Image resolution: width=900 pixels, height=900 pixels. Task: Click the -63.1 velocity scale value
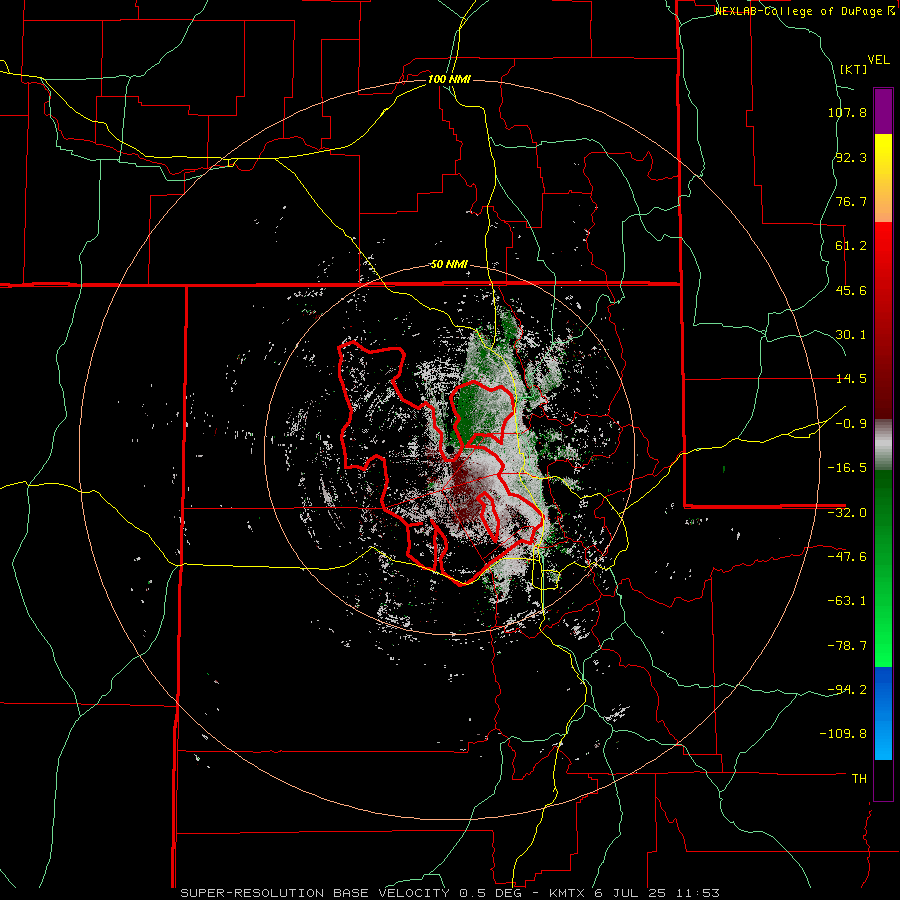pos(847,601)
